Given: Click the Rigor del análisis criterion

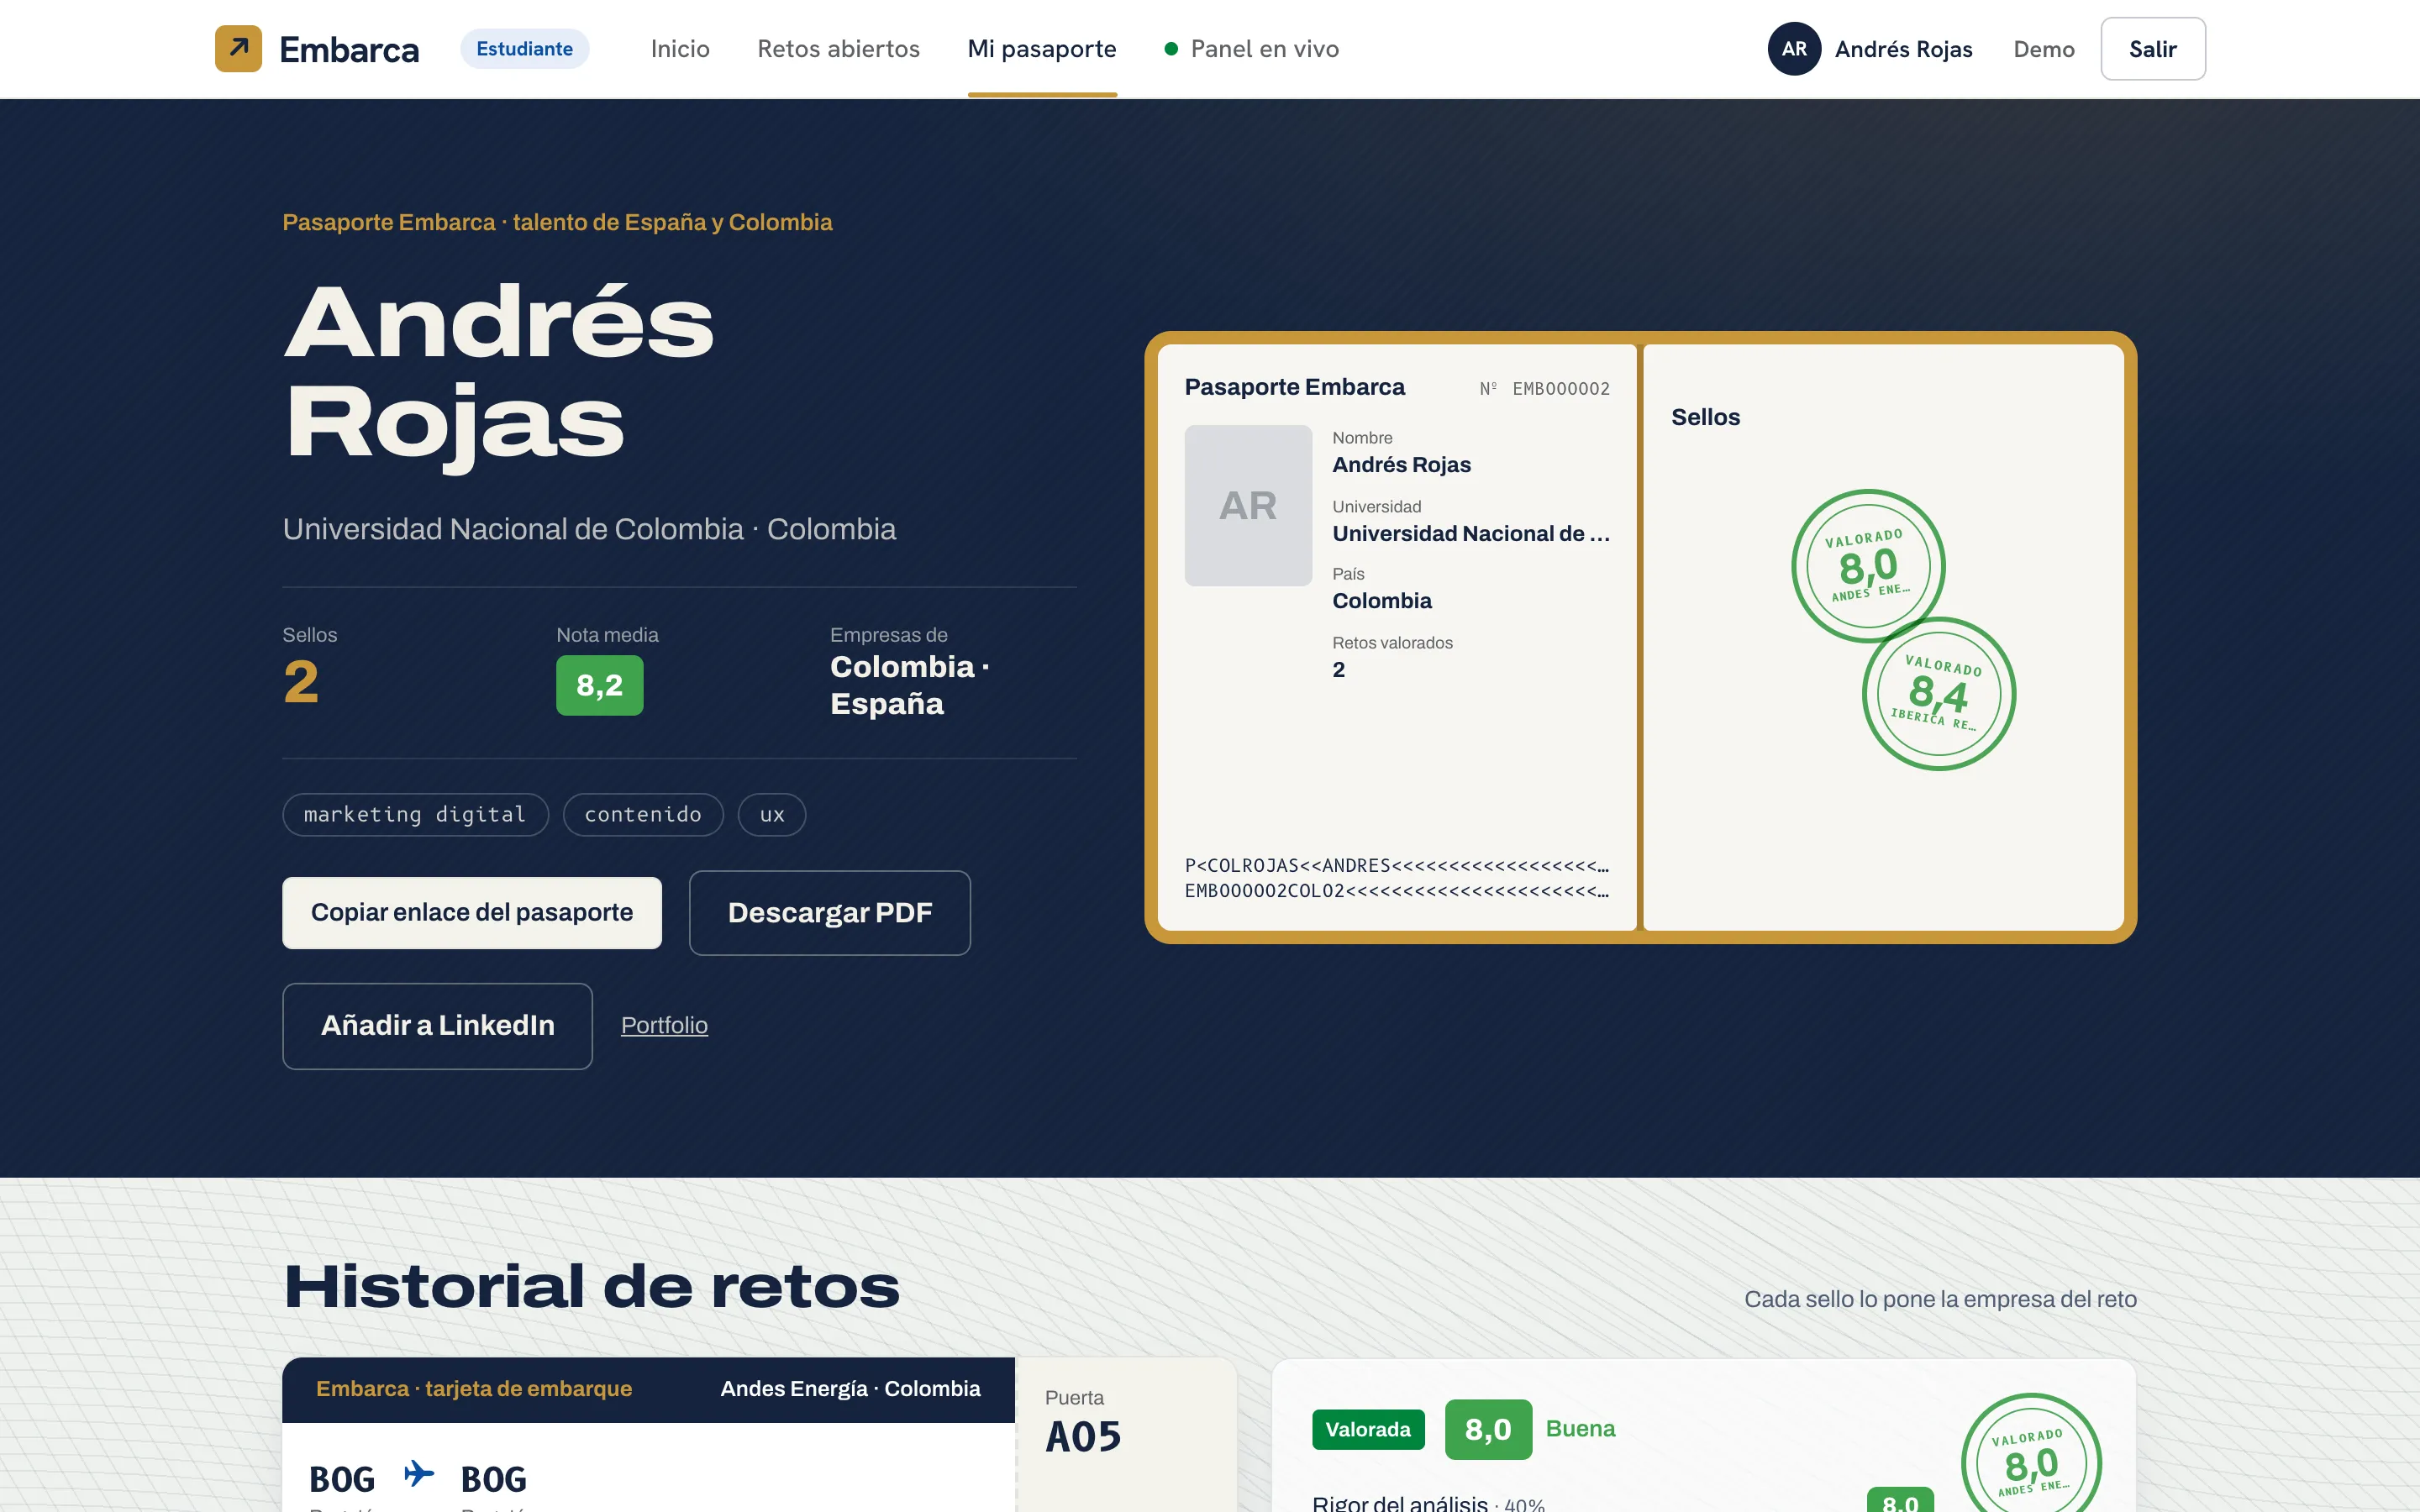Looking at the screenshot, I should click(x=1428, y=1503).
